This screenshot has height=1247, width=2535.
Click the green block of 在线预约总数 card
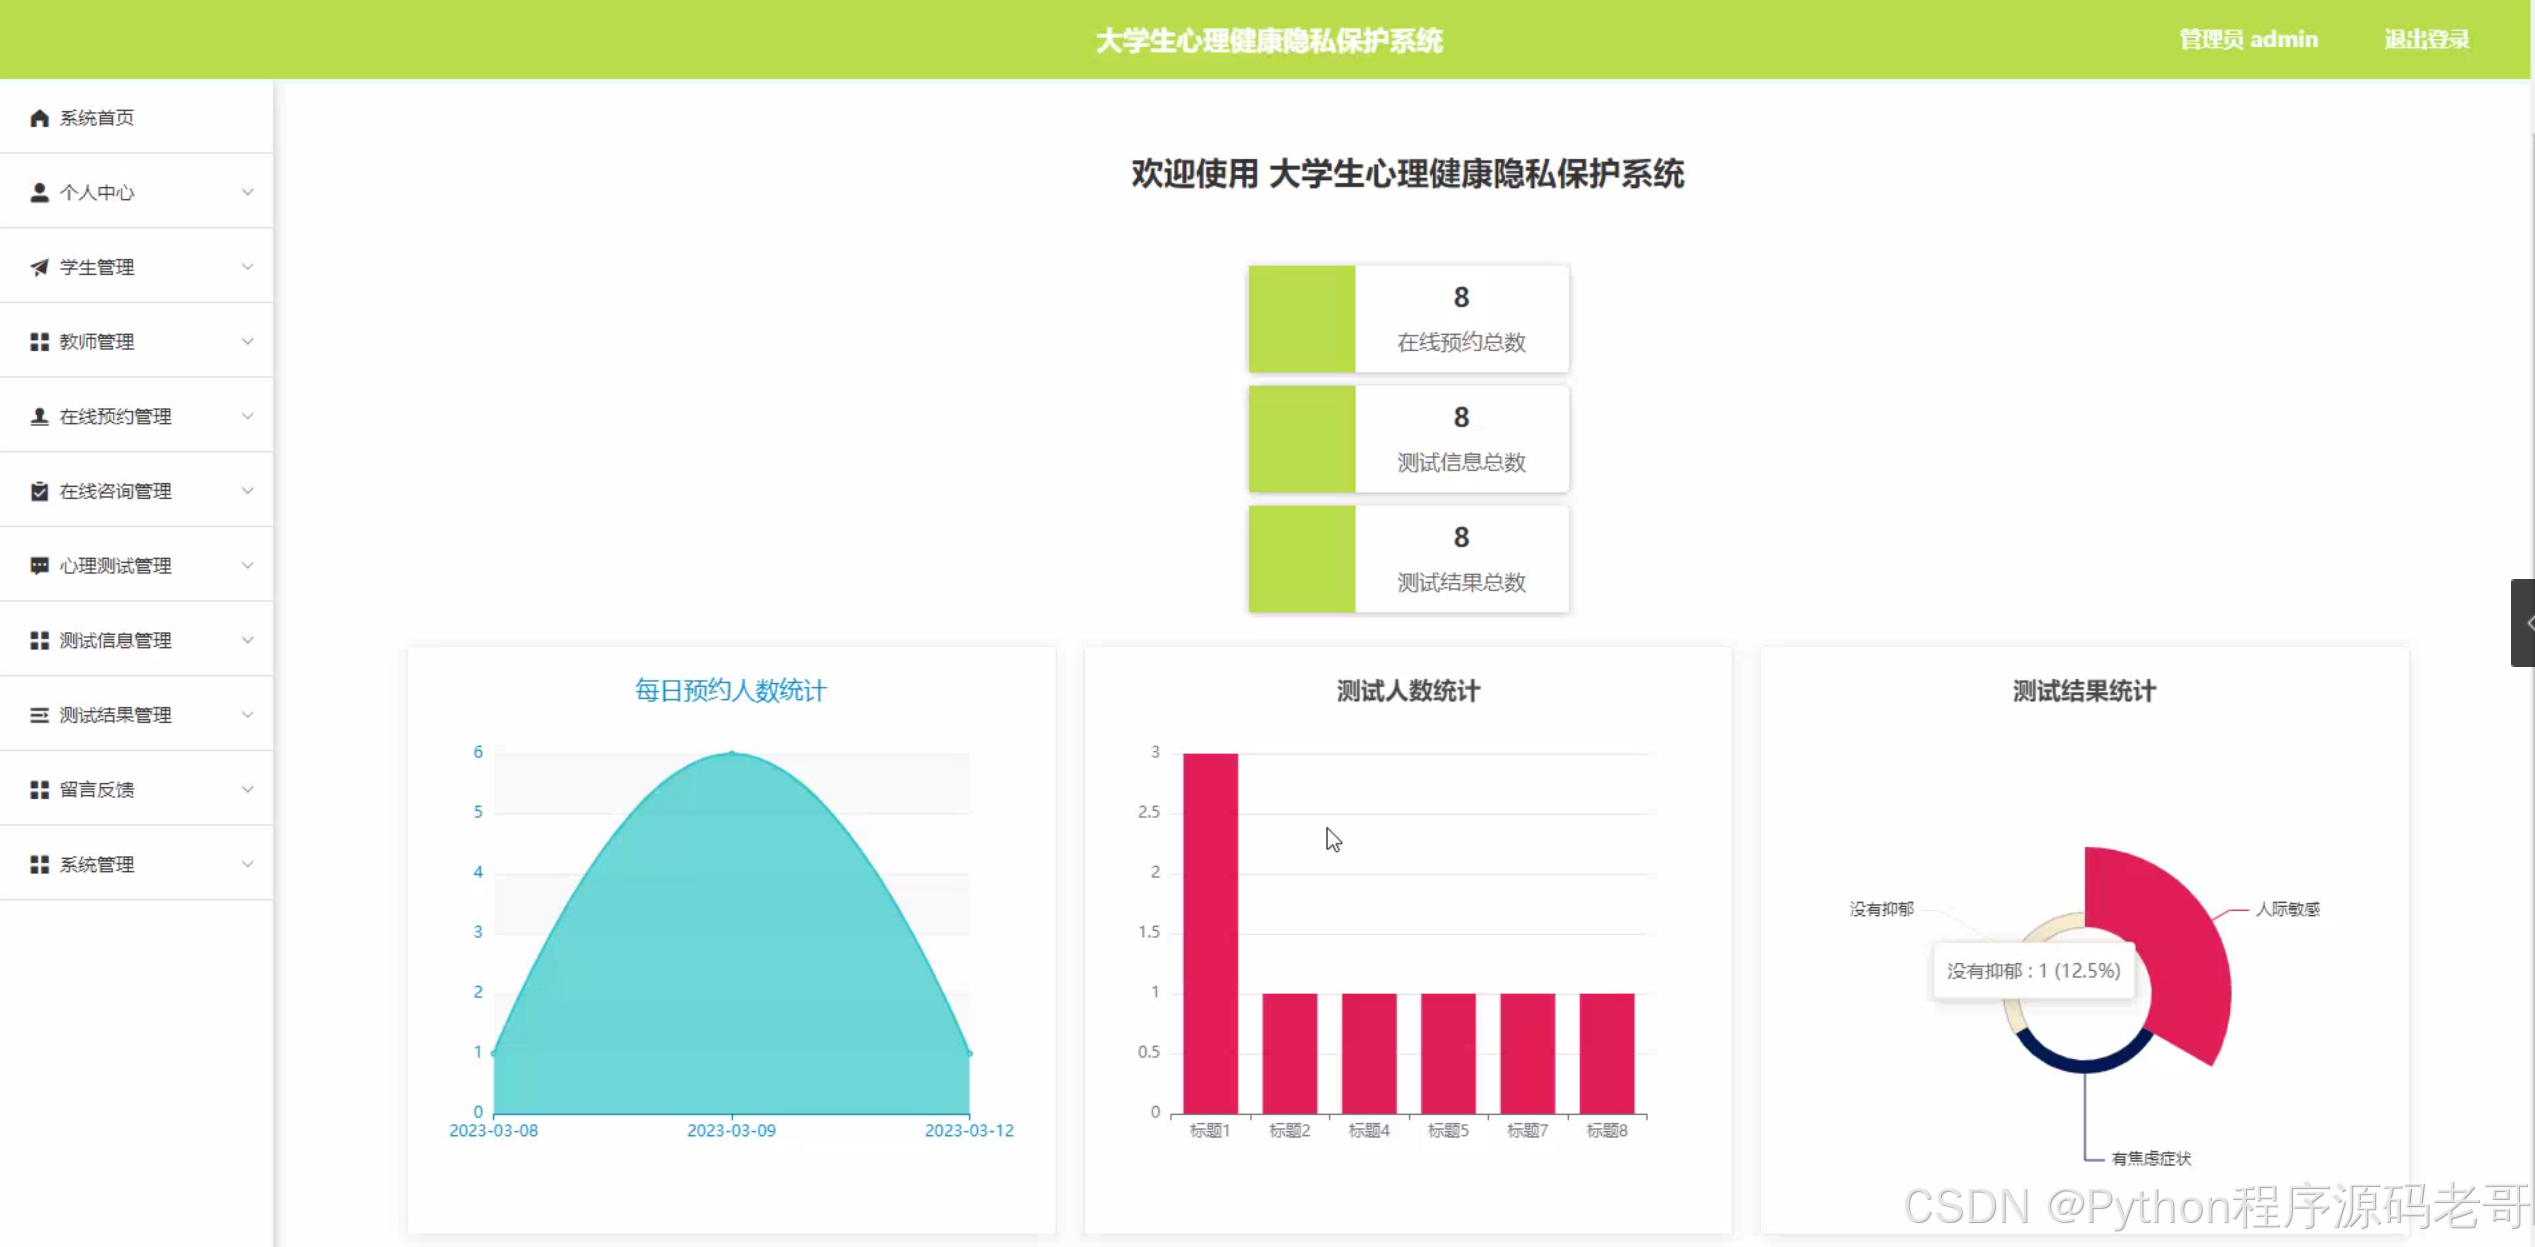1301,319
